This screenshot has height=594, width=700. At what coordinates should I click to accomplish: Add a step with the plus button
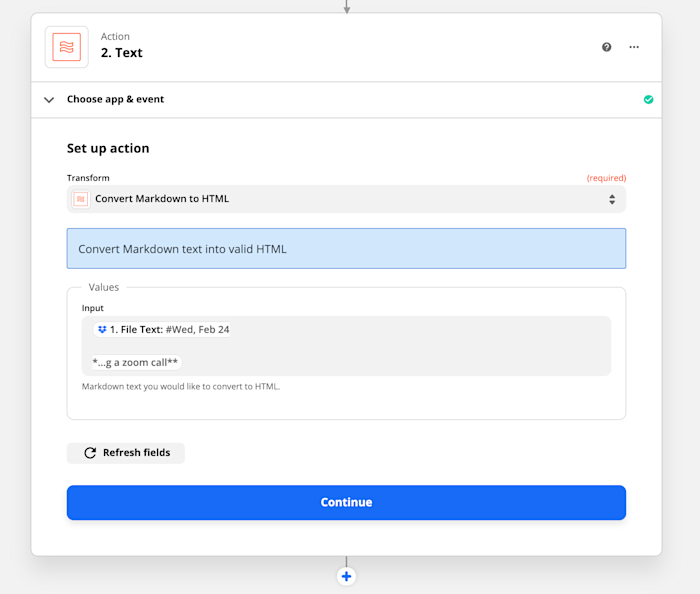point(346,576)
